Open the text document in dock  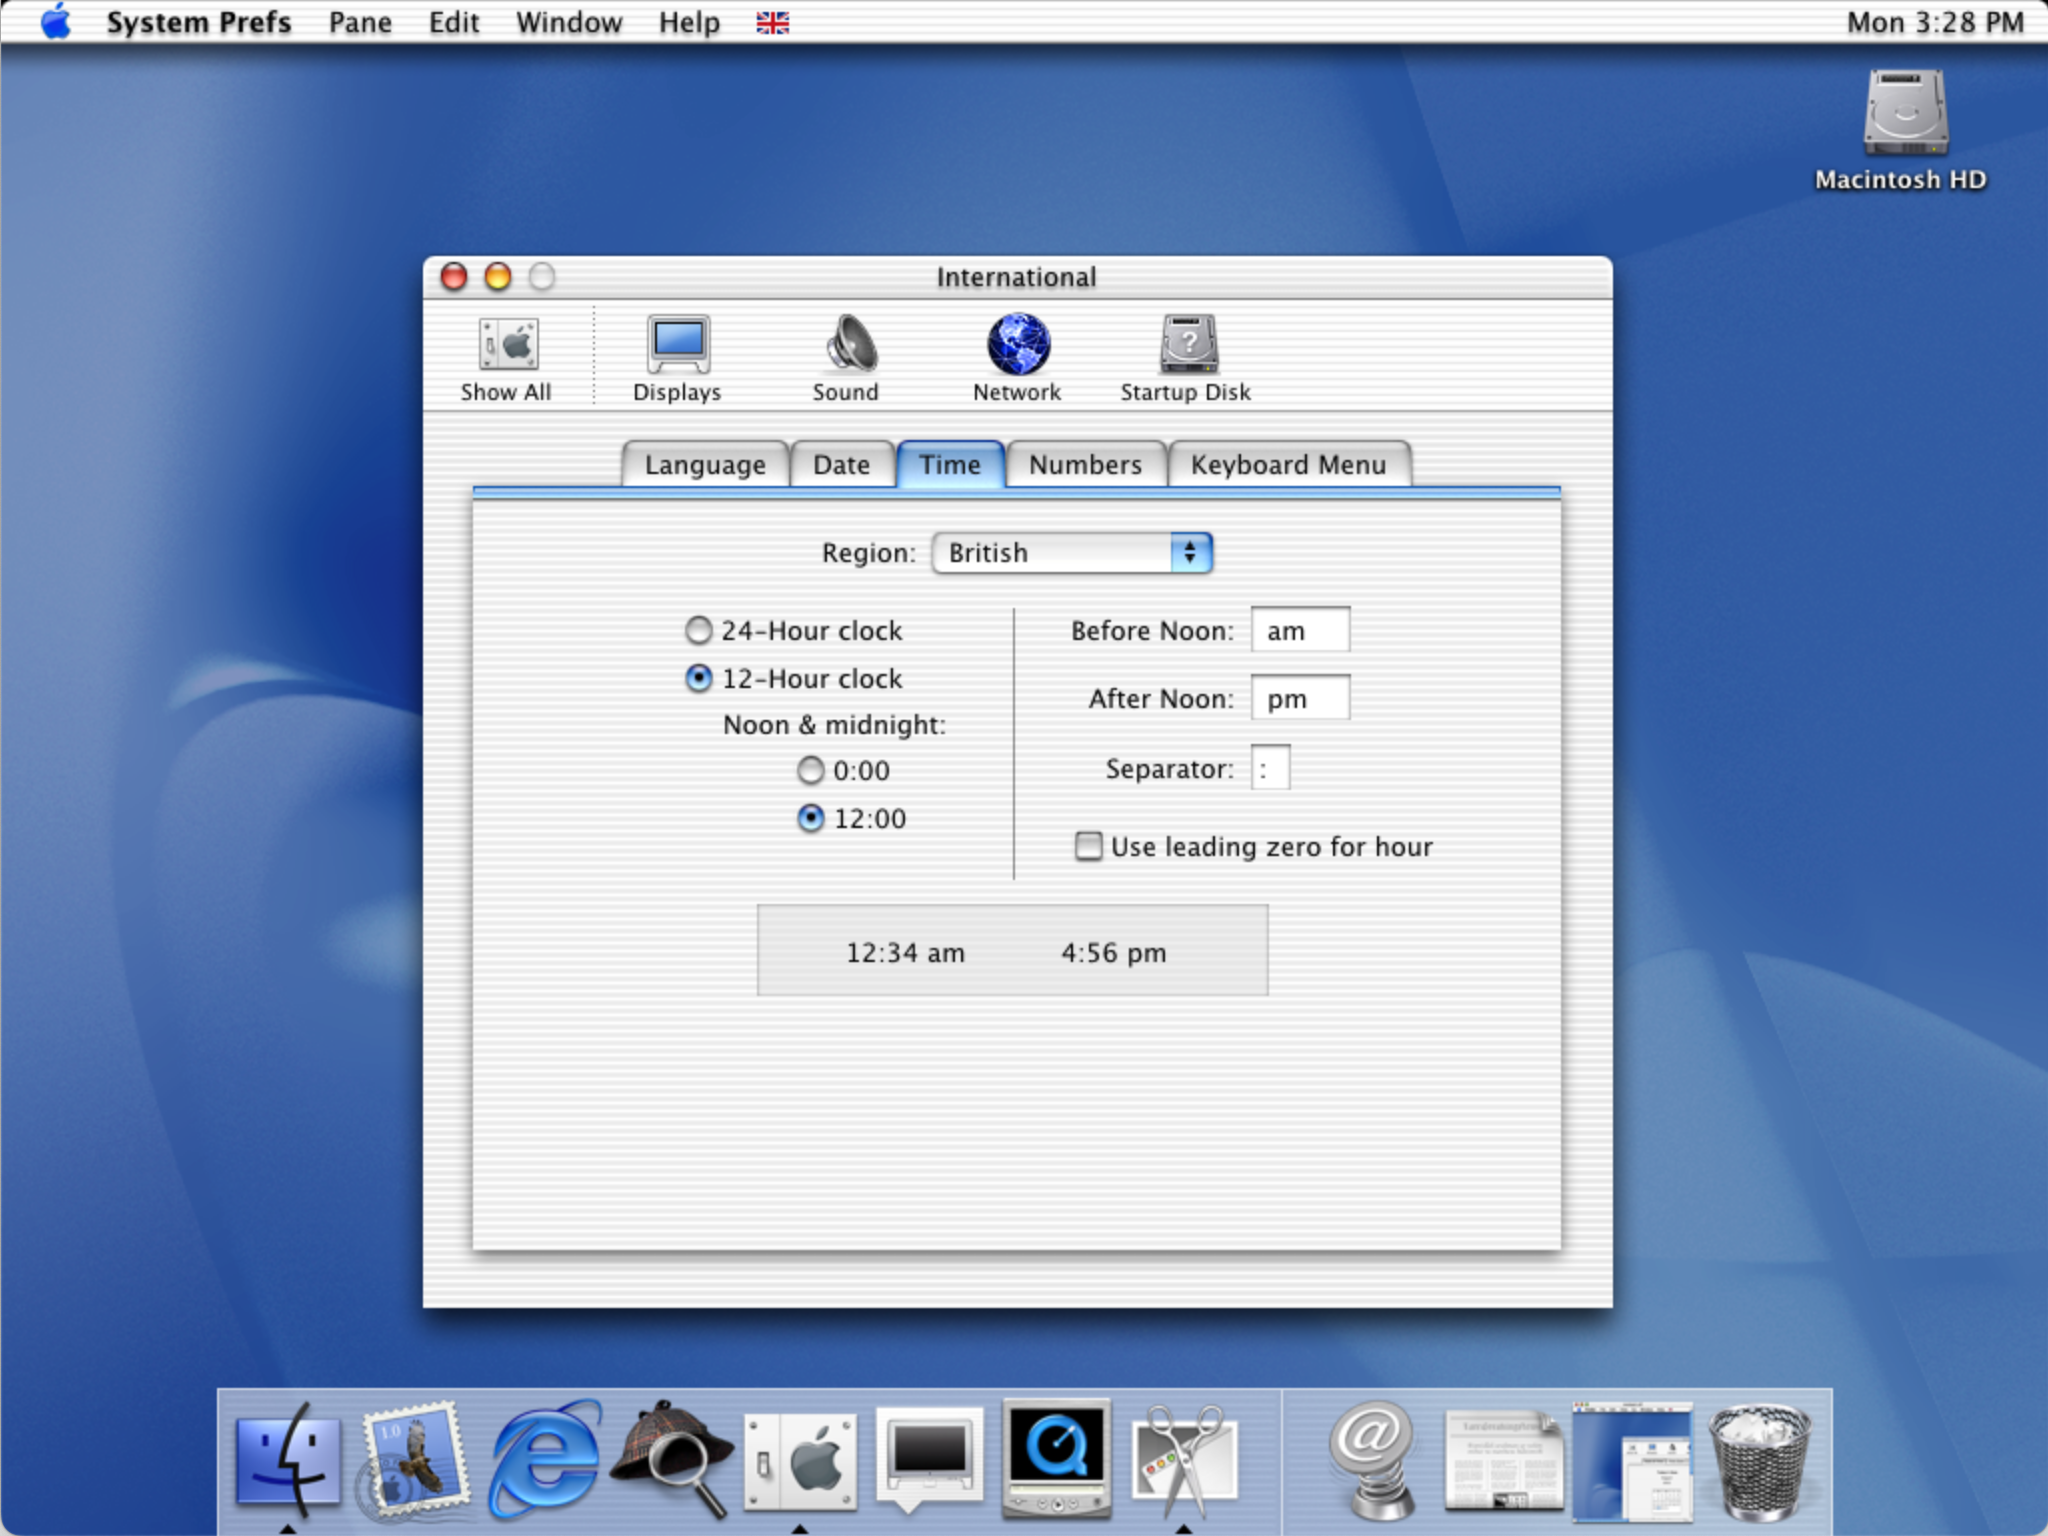tap(1503, 1460)
